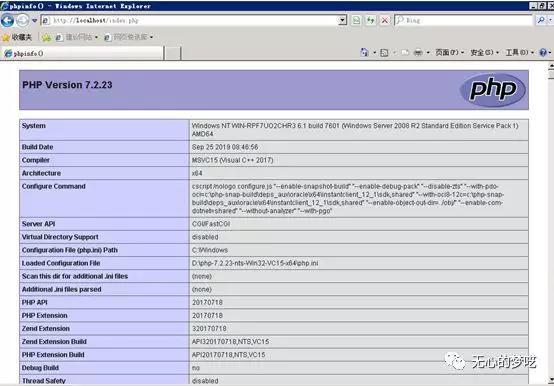
Task: Open the Favorites (收藏夹) star button
Action: 17,37
